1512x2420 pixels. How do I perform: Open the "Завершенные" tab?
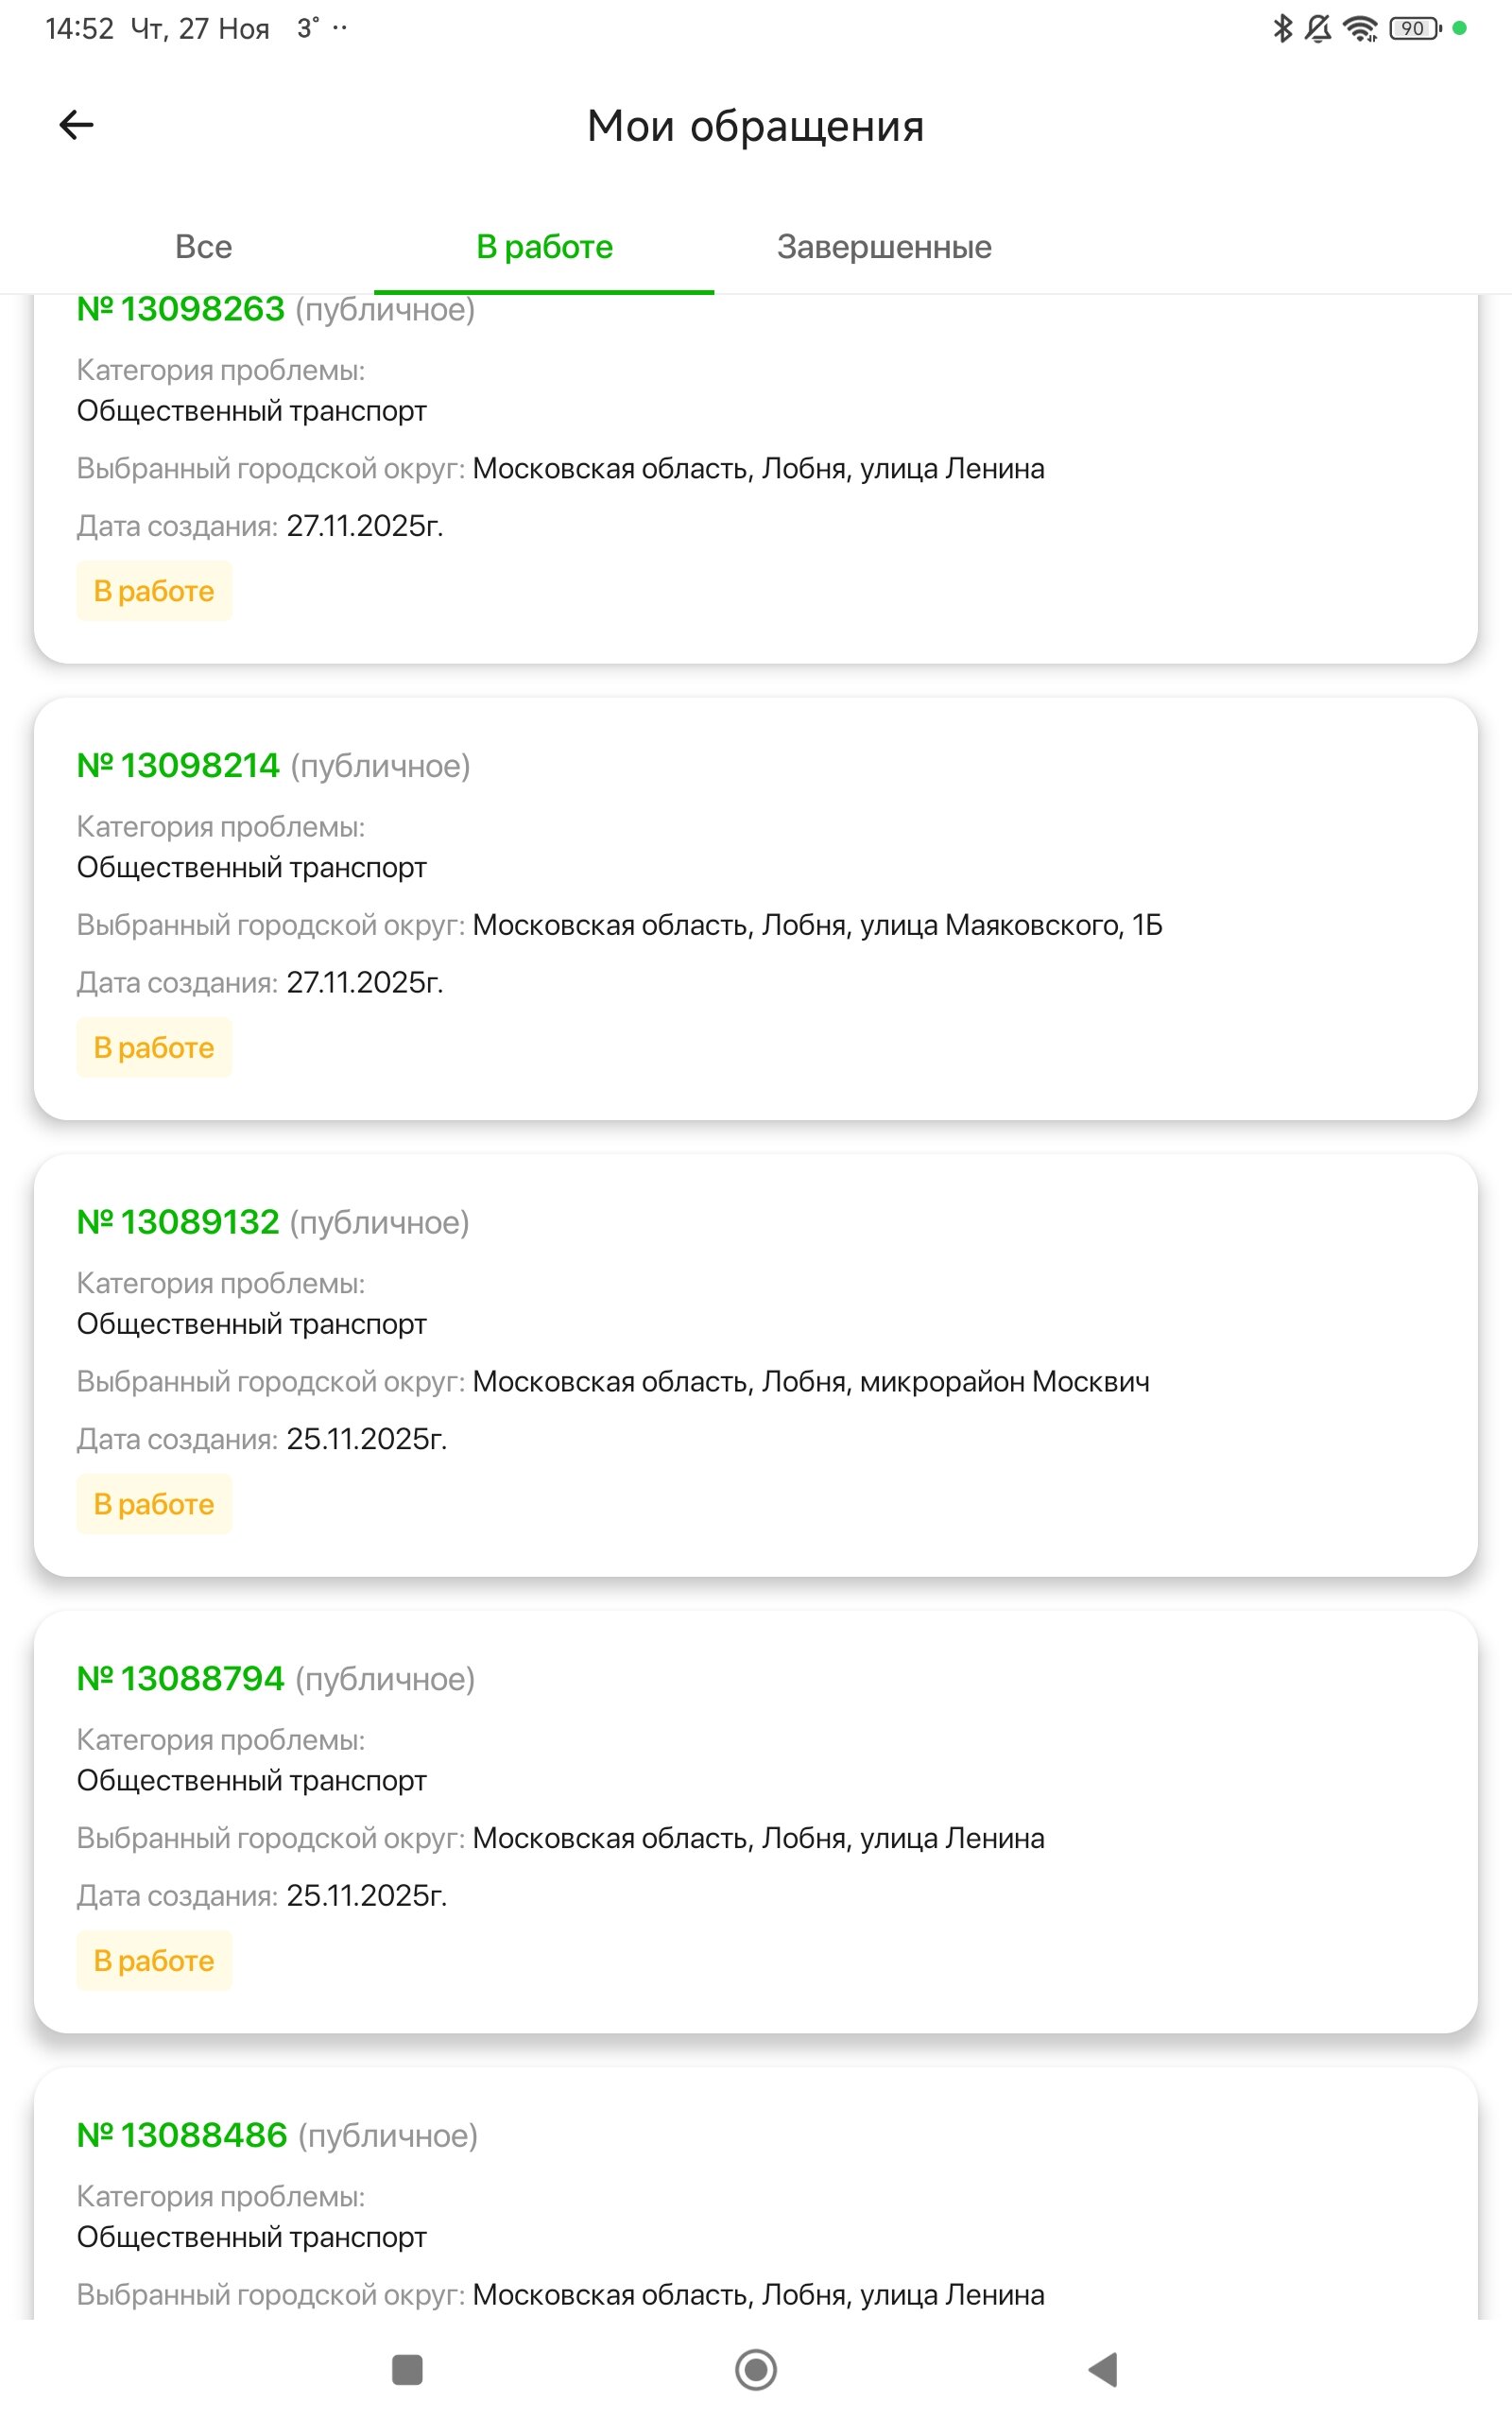point(884,246)
